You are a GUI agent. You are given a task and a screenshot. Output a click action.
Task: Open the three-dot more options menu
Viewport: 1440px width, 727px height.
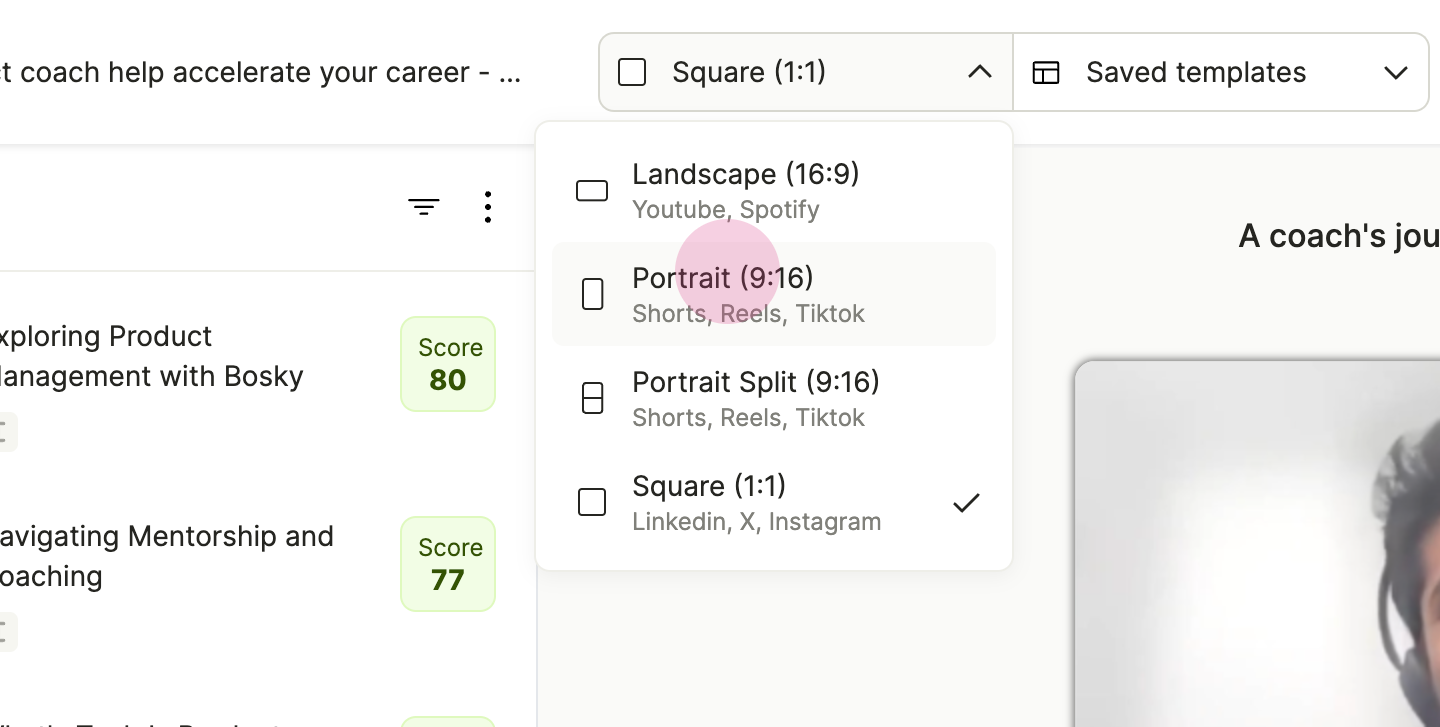coord(487,207)
